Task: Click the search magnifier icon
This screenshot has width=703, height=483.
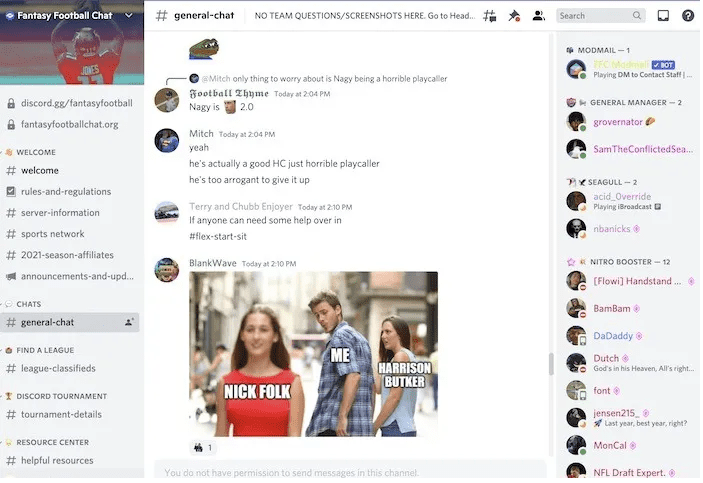Action: tap(637, 16)
